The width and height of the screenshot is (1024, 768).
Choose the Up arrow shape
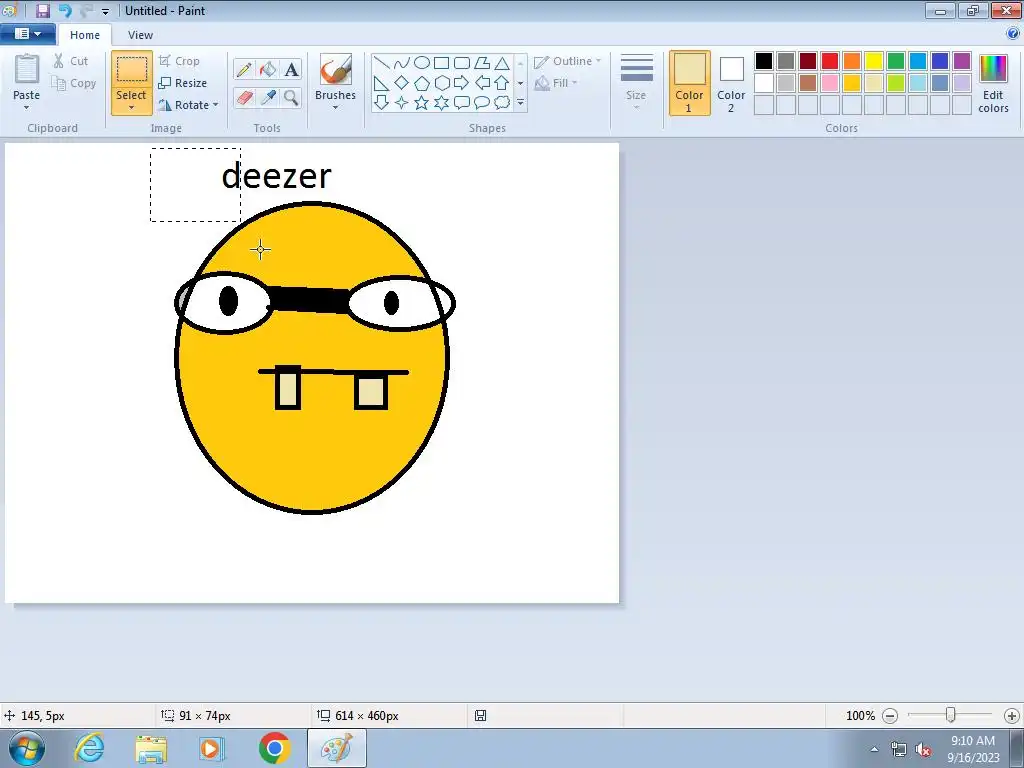(x=502, y=83)
